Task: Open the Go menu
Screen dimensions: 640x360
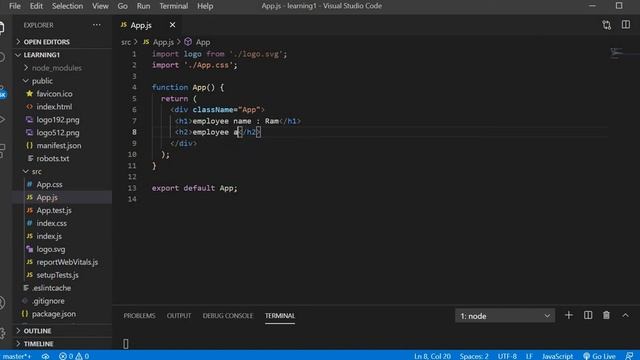Action: [x=122, y=6]
